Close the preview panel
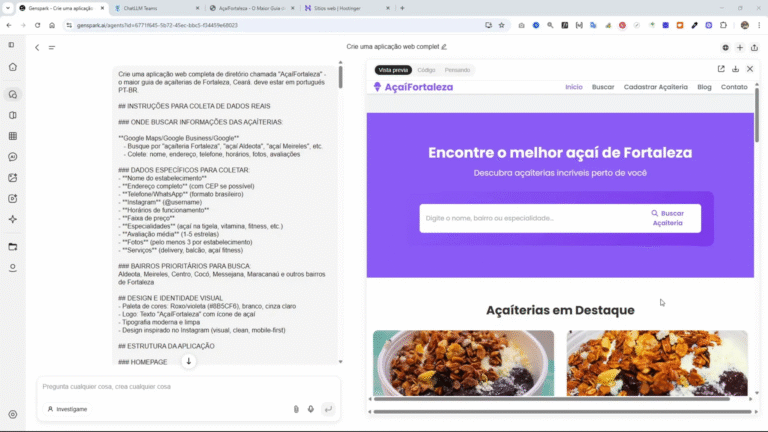Viewport: 768px width, 432px height. pyautogui.click(x=750, y=69)
